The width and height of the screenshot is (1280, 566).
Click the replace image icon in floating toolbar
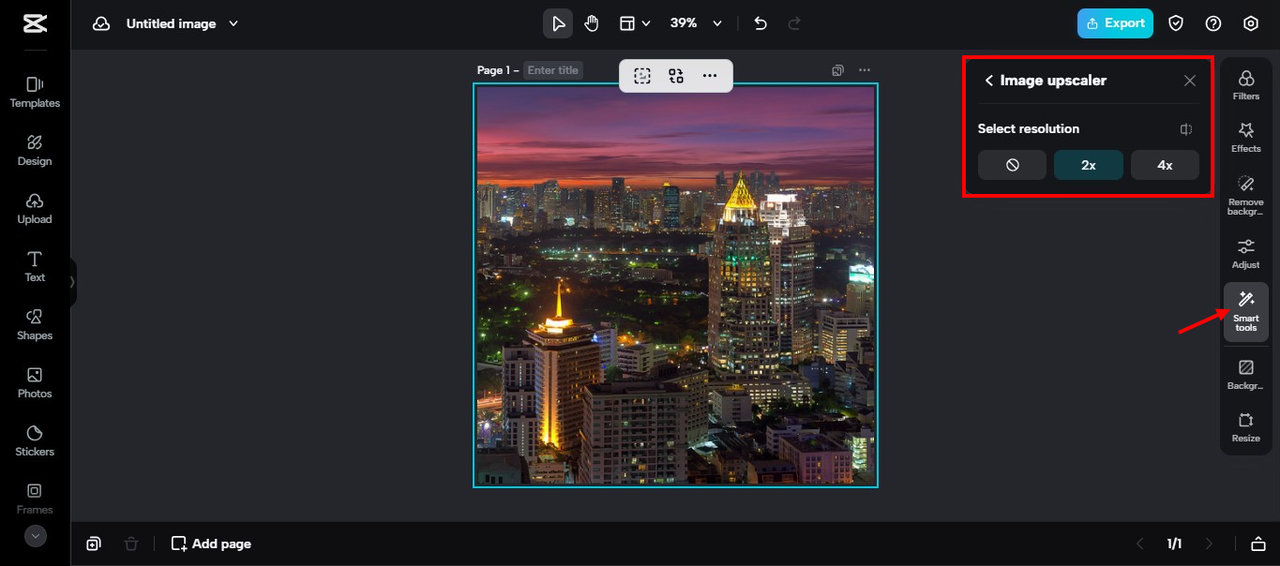click(676, 76)
